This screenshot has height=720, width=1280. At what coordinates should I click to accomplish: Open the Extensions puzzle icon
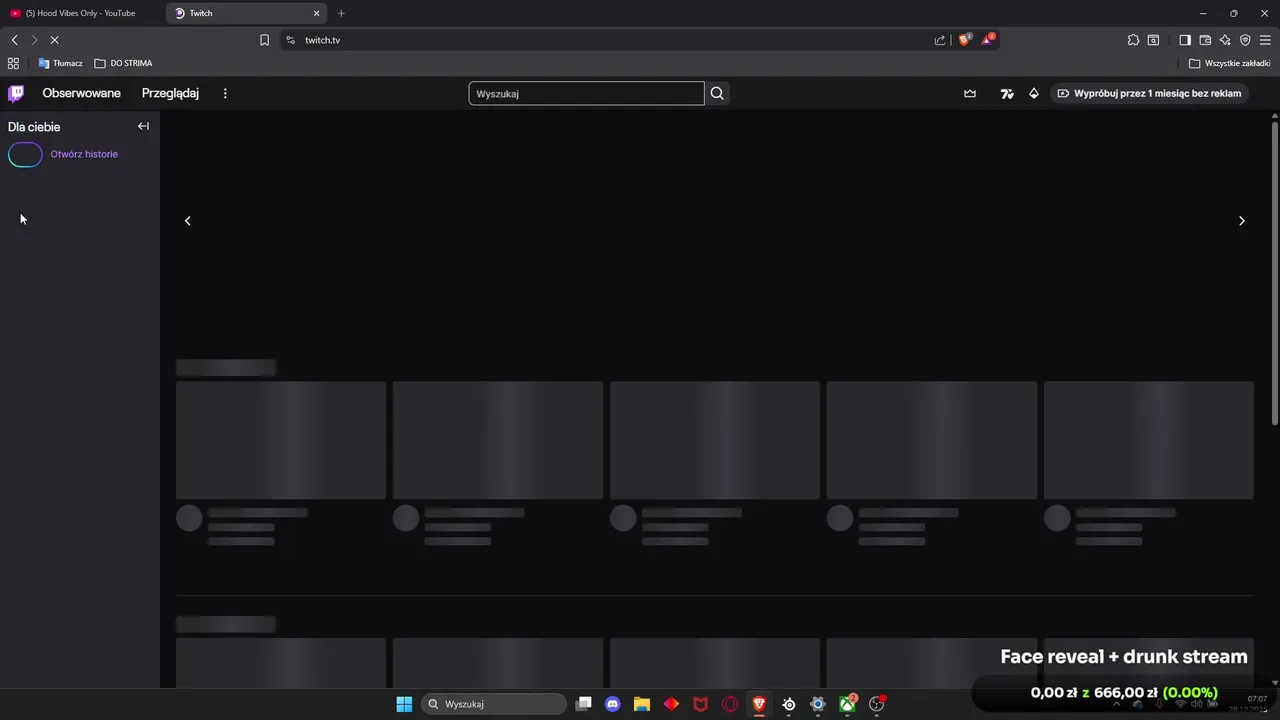[1133, 40]
